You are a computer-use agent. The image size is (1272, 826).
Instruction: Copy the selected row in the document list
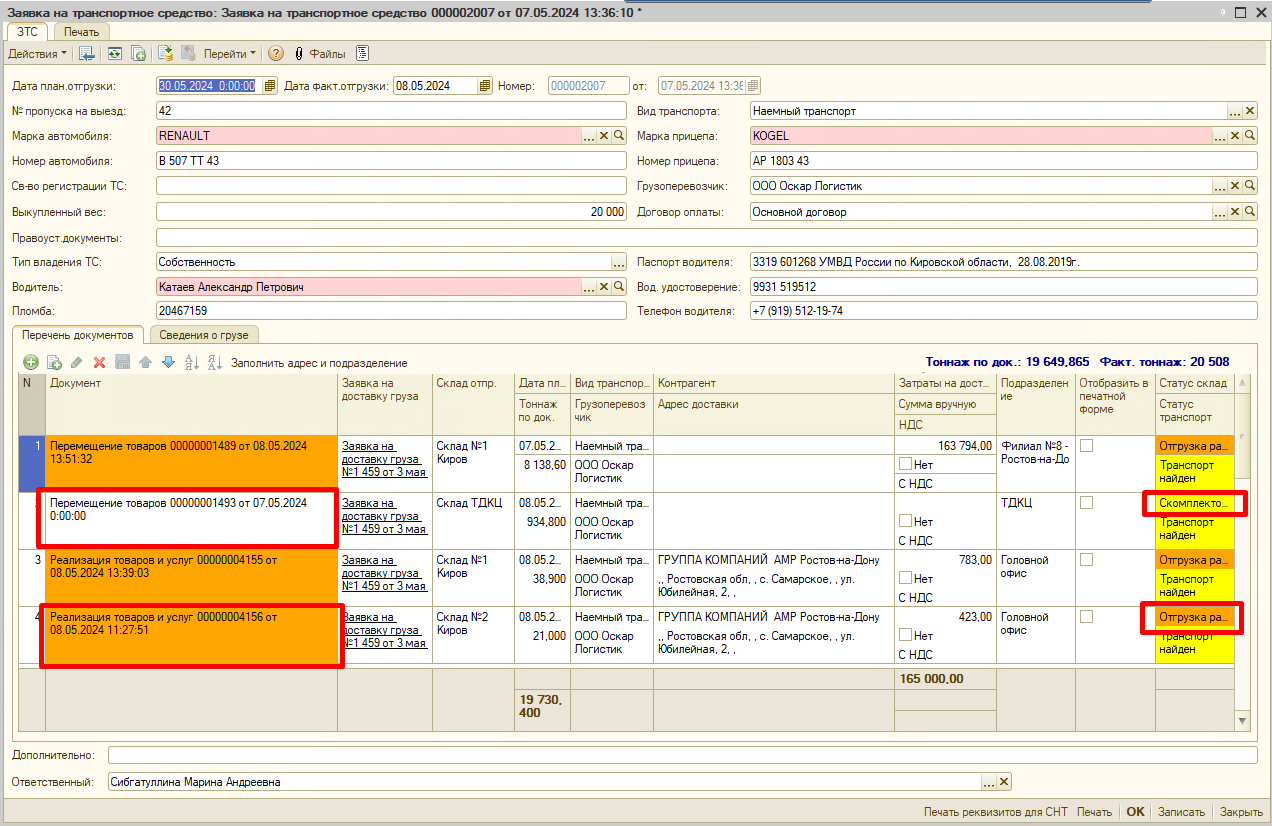pos(54,363)
